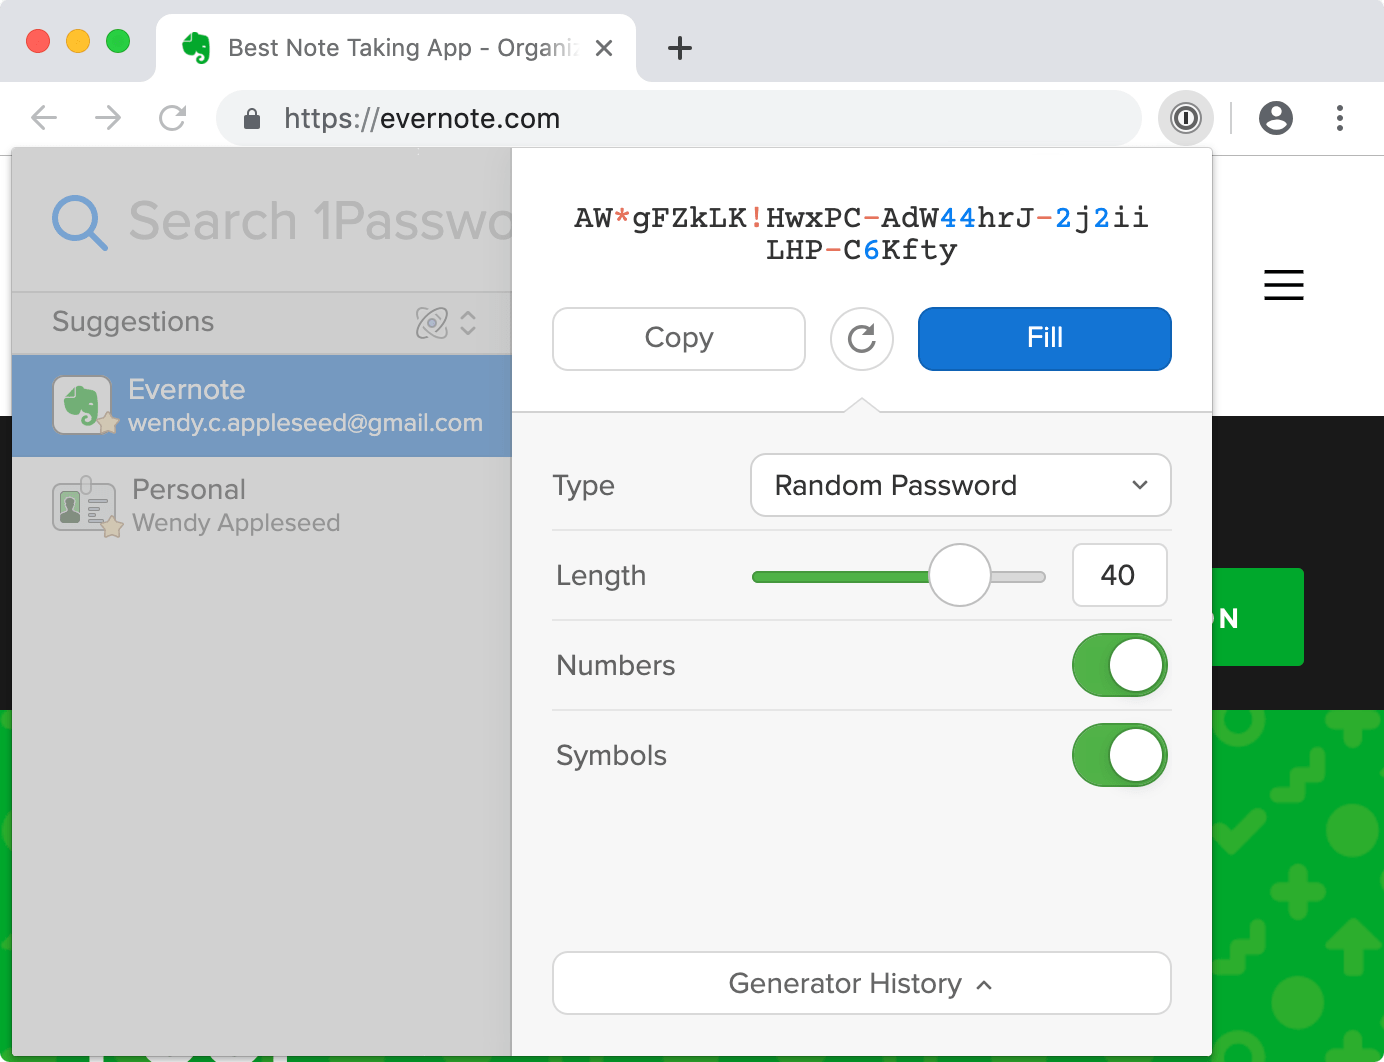Screen dimensions: 1384x1062
Task: Click the browser back arrow
Action: pos(44,118)
